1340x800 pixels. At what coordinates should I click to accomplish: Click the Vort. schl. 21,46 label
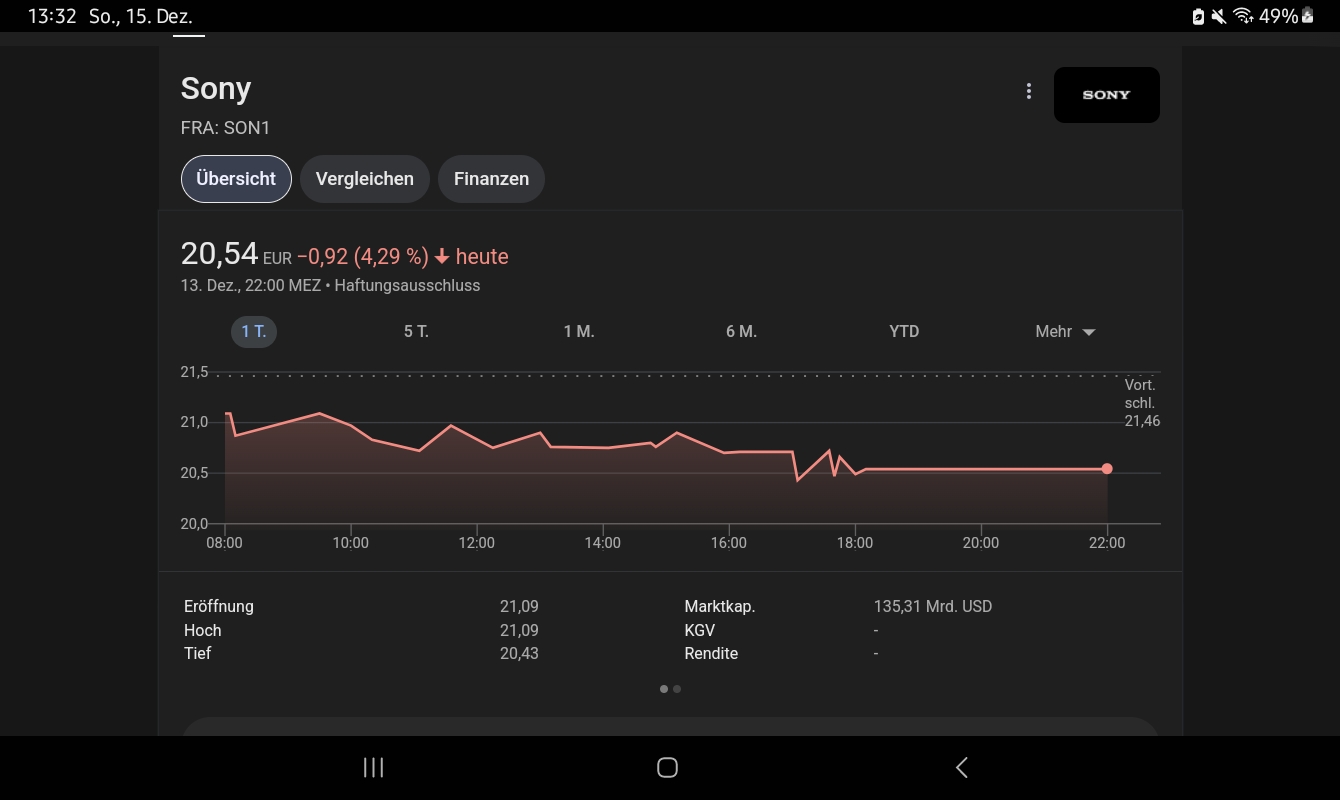click(x=1141, y=403)
